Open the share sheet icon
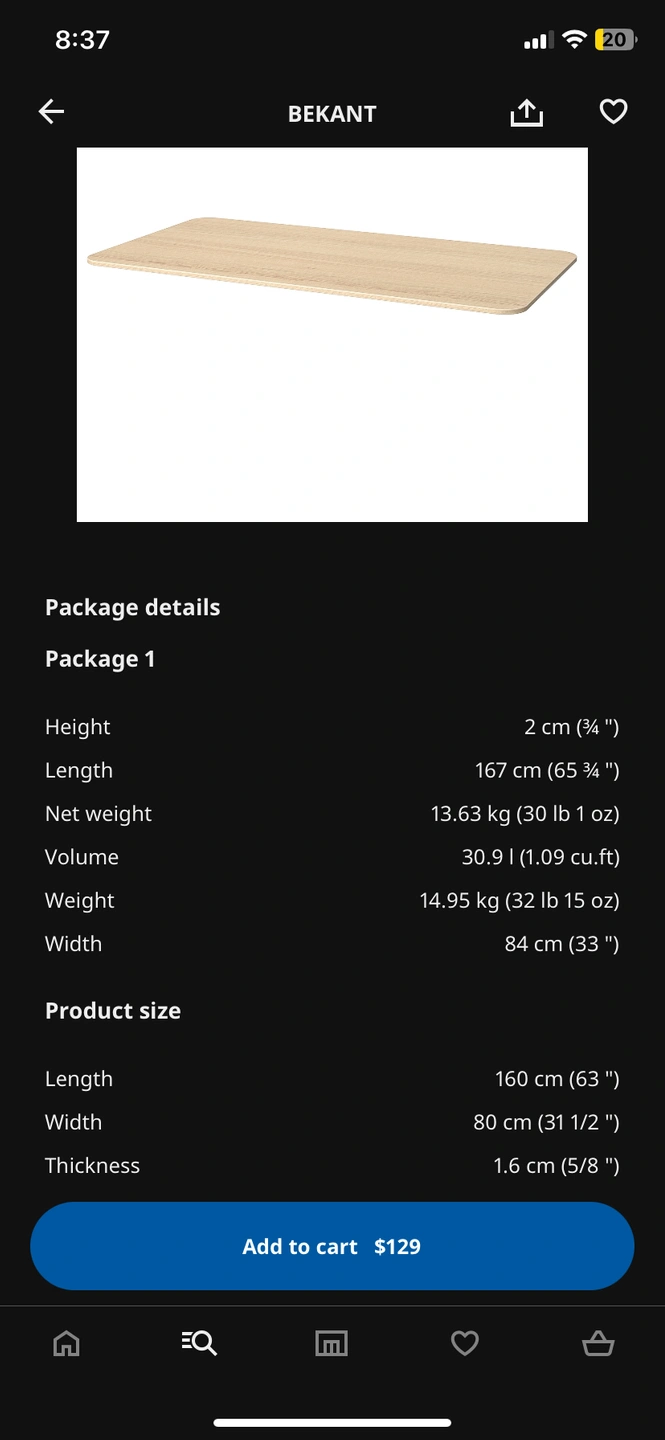 click(526, 113)
